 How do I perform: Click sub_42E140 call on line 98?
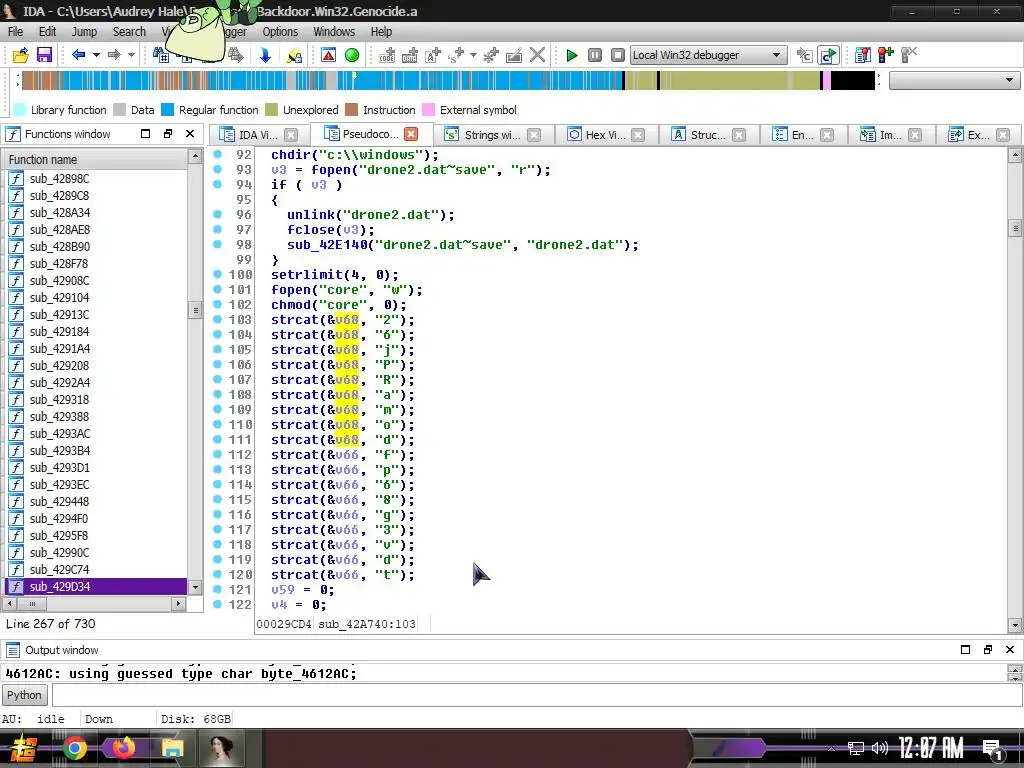click(x=327, y=245)
